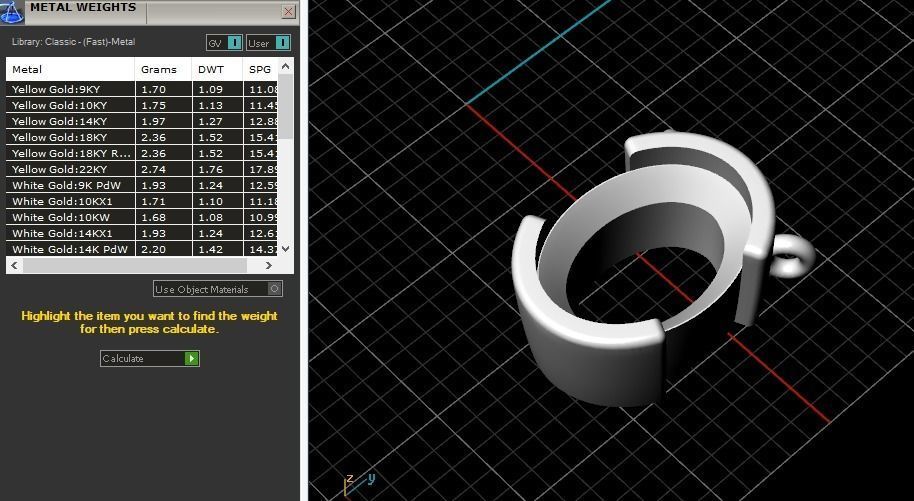Select the Yellow Gold:18KY R... row
Image resolution: width=914 pixels, height=501 pixels.
(142, 153)
